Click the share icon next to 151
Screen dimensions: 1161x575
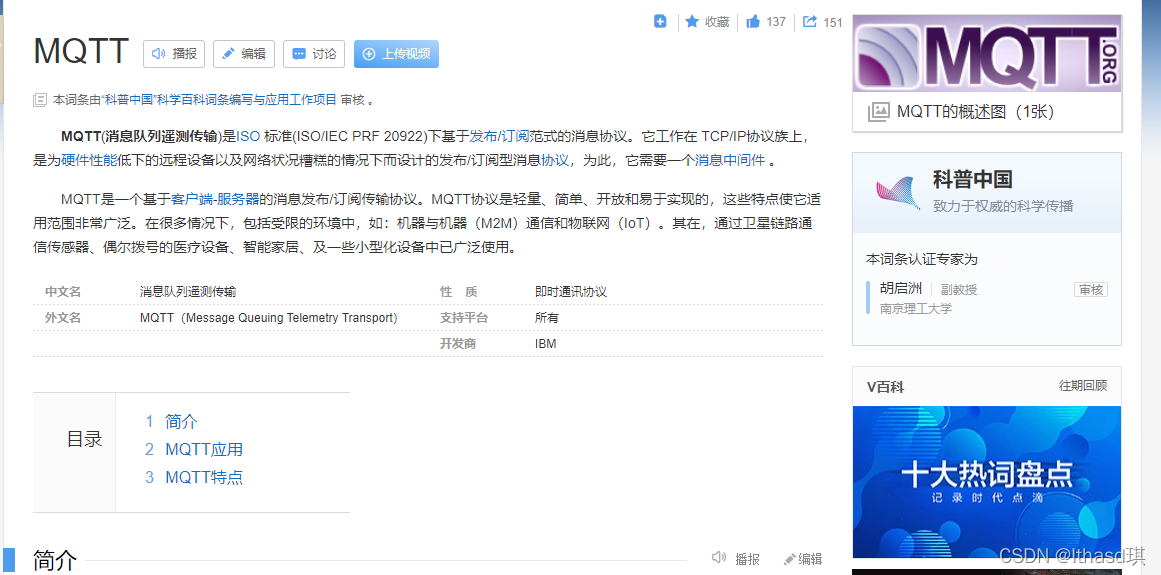(x=810, y=21)
